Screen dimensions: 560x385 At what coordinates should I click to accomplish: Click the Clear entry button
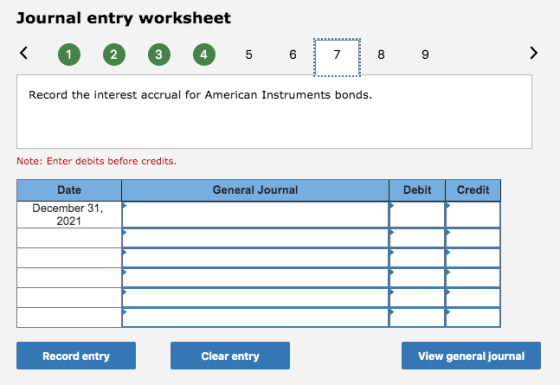pos(230,356)
